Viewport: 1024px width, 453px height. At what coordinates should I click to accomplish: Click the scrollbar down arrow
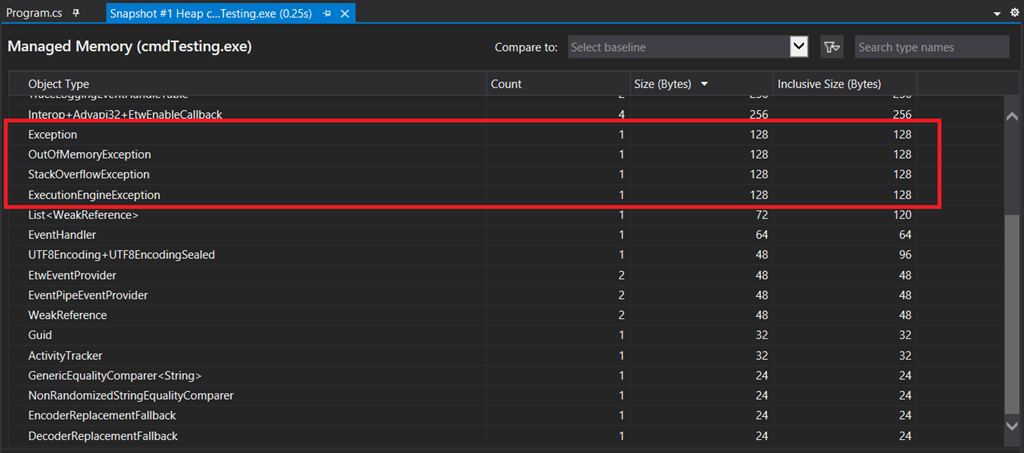1012,424
